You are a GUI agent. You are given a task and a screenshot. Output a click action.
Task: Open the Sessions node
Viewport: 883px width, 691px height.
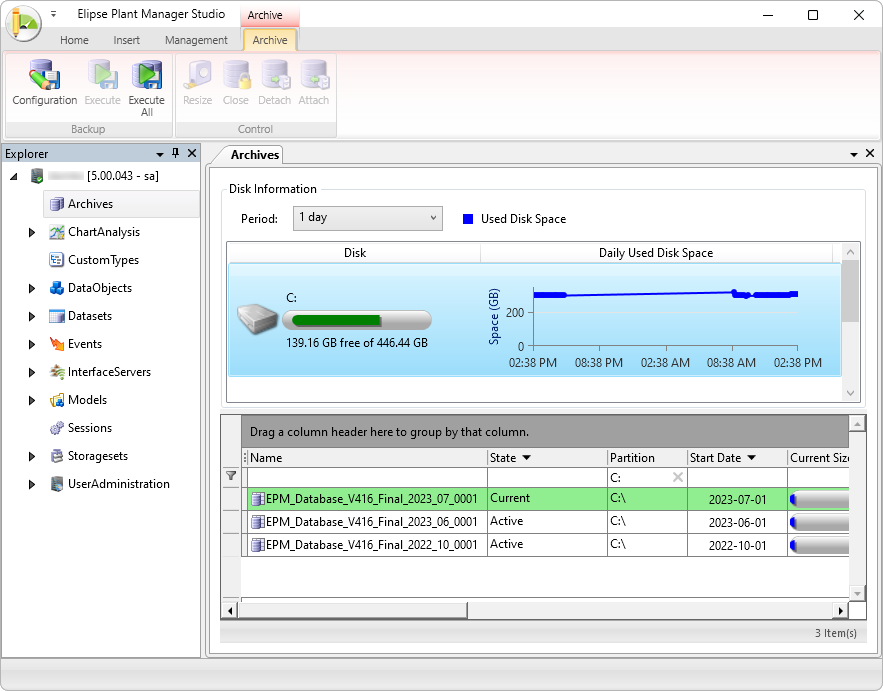coord(89,428)
